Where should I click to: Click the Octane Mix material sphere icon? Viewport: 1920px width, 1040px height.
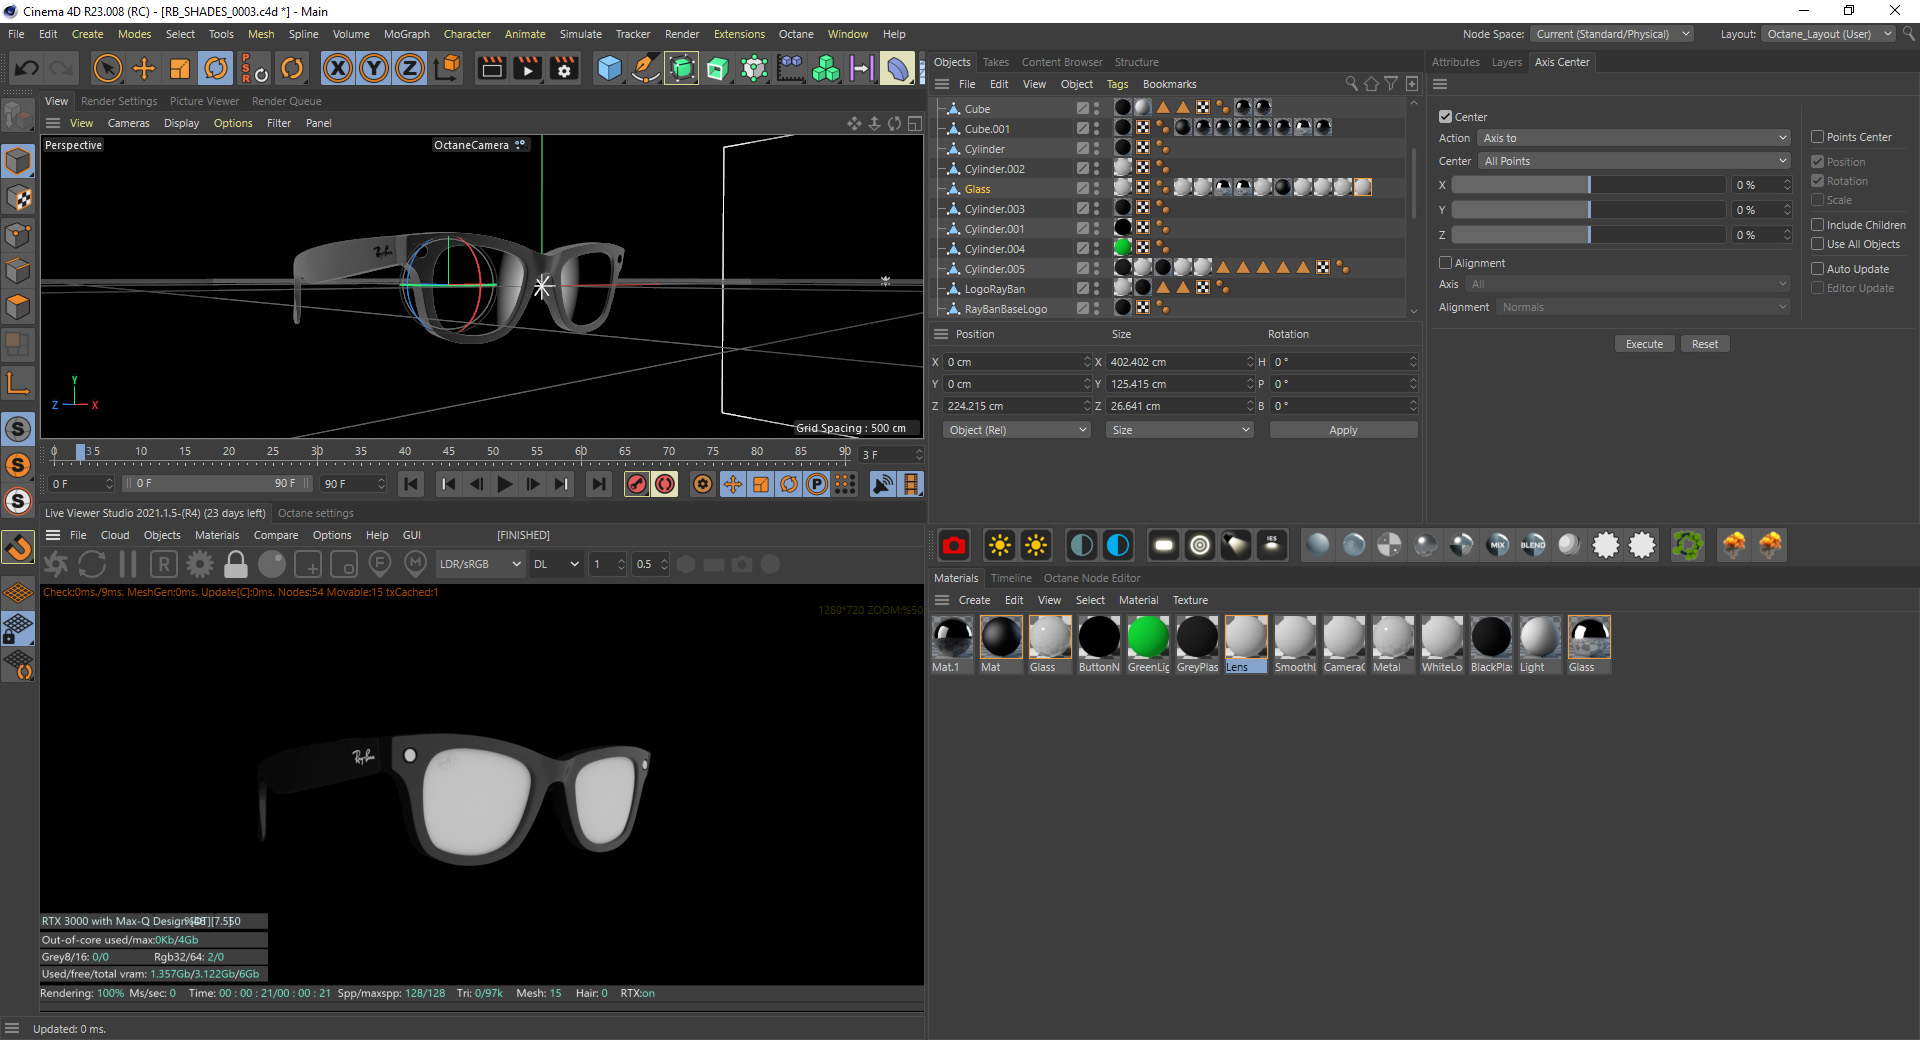1497,545
